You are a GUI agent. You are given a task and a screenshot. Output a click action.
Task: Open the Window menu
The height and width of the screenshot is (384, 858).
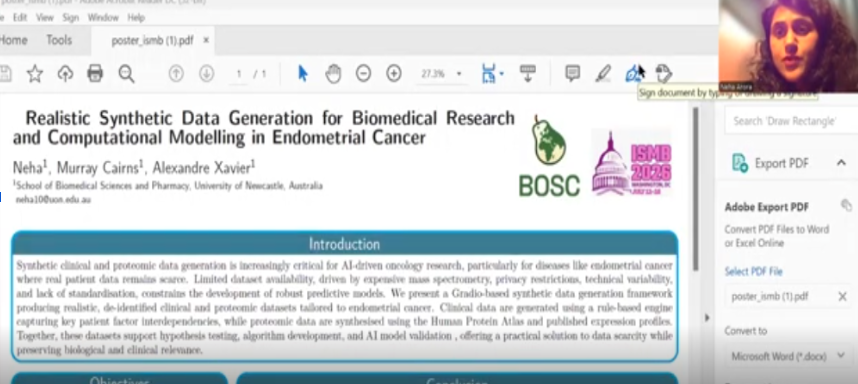point(103,18)
